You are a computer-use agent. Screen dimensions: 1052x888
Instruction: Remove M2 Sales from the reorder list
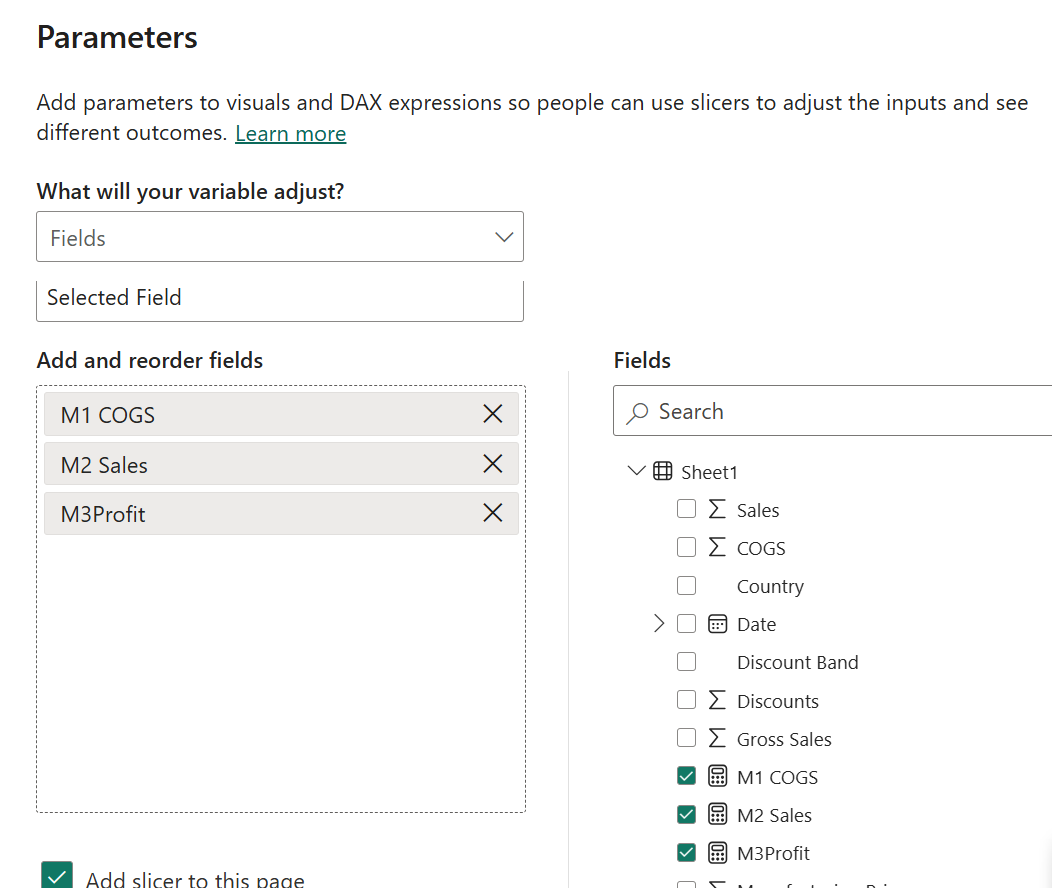click(x=492, y=463)
